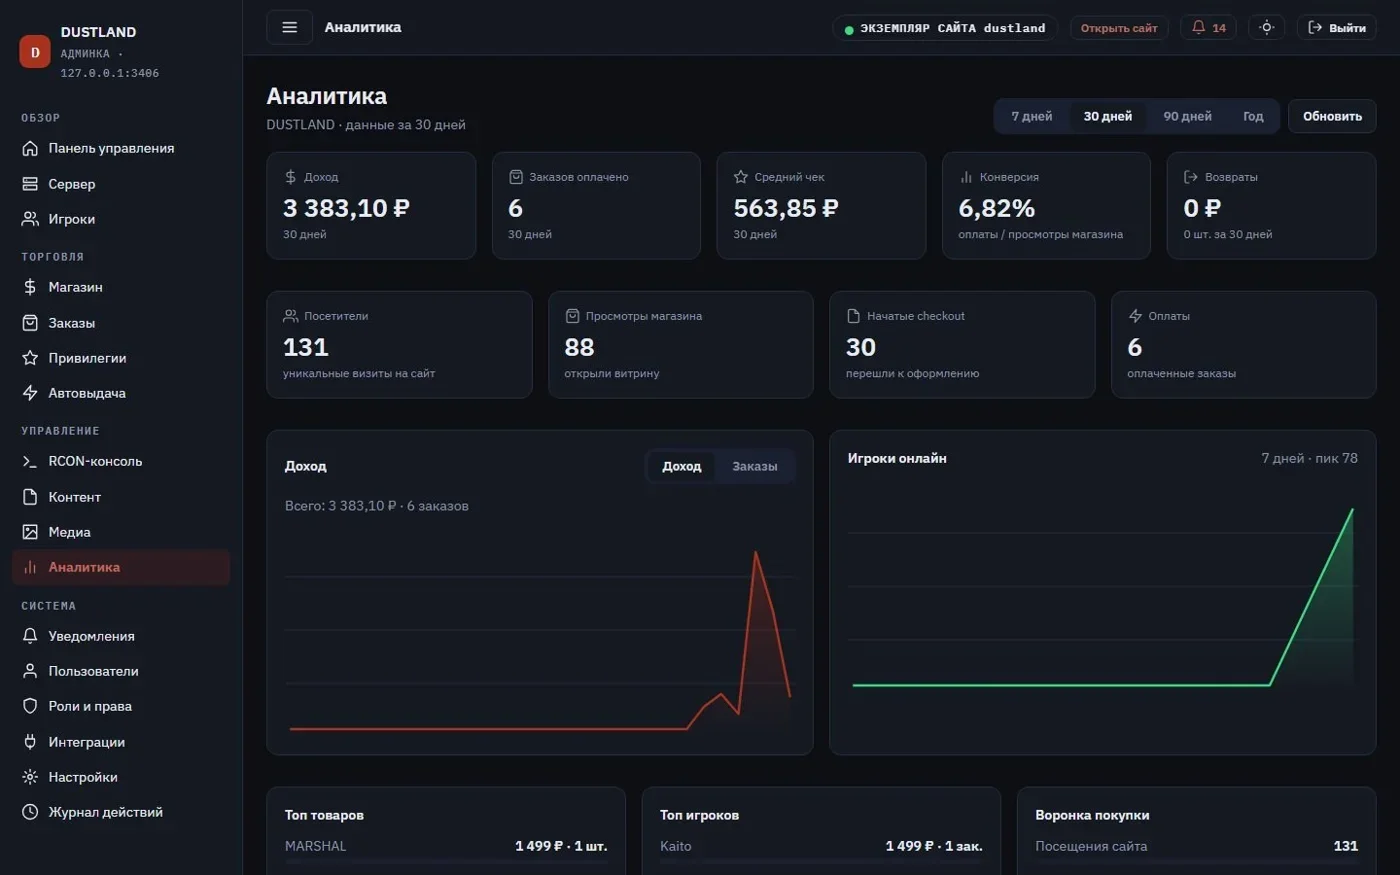Click Открыть сайт button
This screenshot has height=875, width=1400.
[1119, 28]
